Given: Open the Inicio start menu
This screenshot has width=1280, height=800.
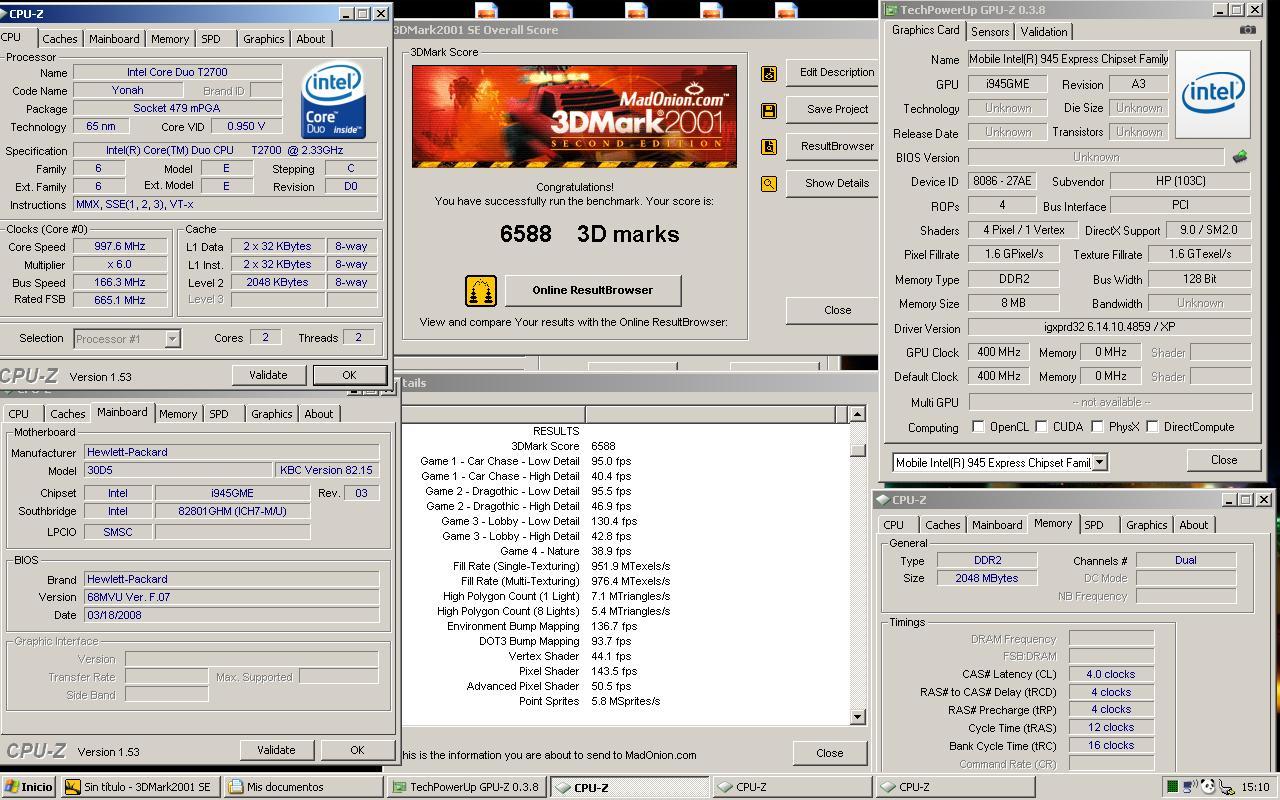Looking at the screenshot, I should click(28, 787).
